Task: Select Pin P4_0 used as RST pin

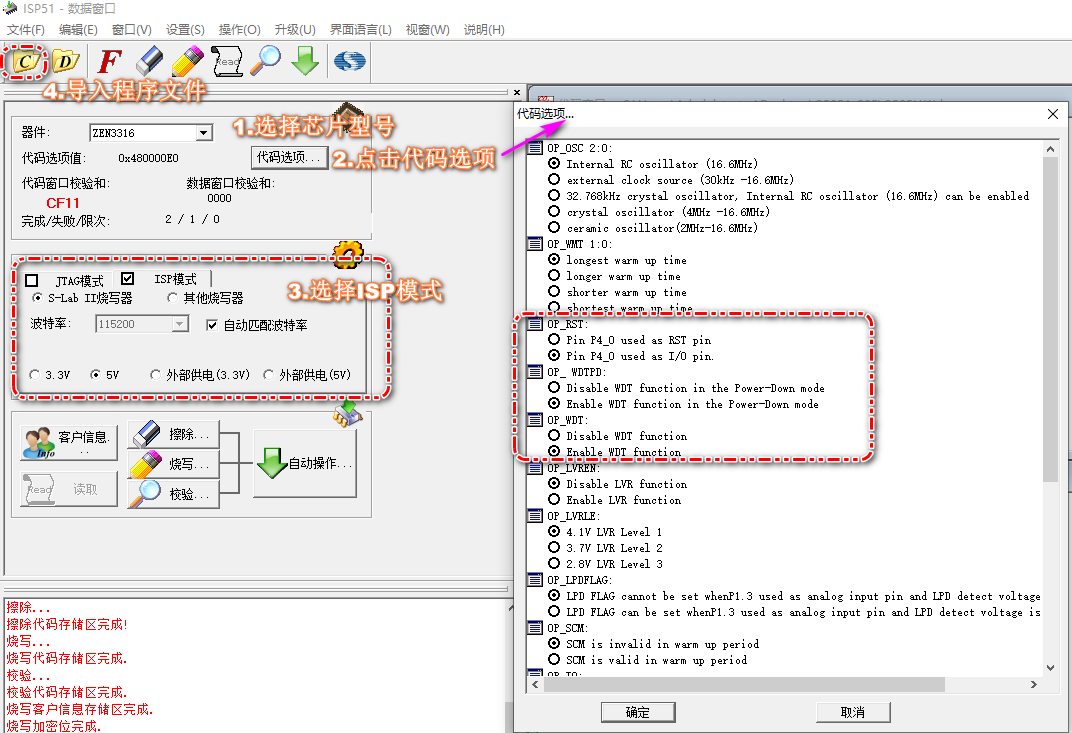Action: (554, 339)
